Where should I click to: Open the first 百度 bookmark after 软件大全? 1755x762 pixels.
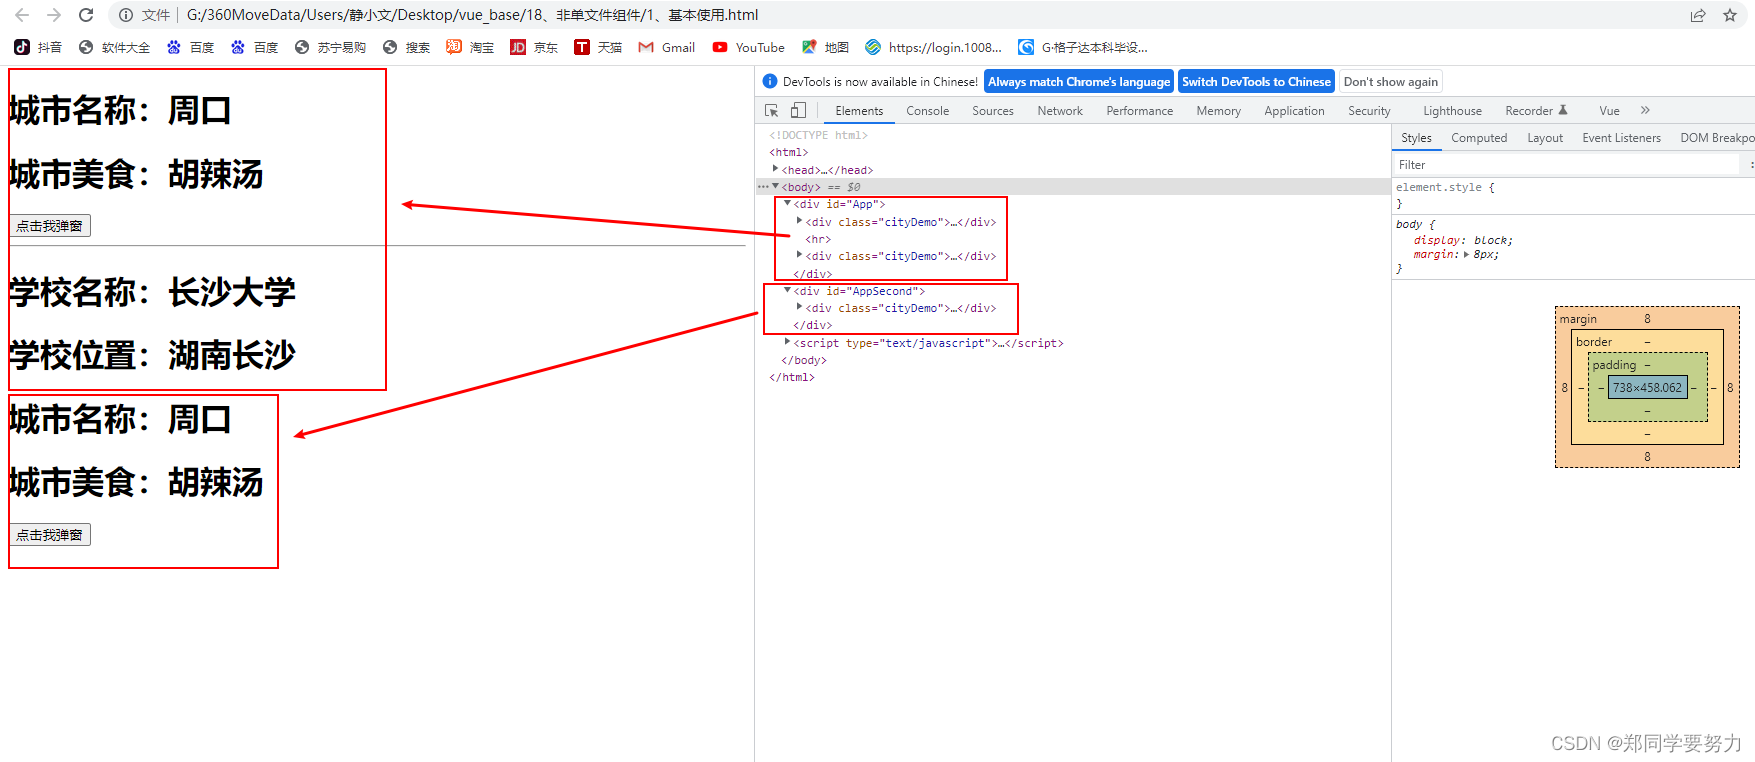[x=190, y=47]
